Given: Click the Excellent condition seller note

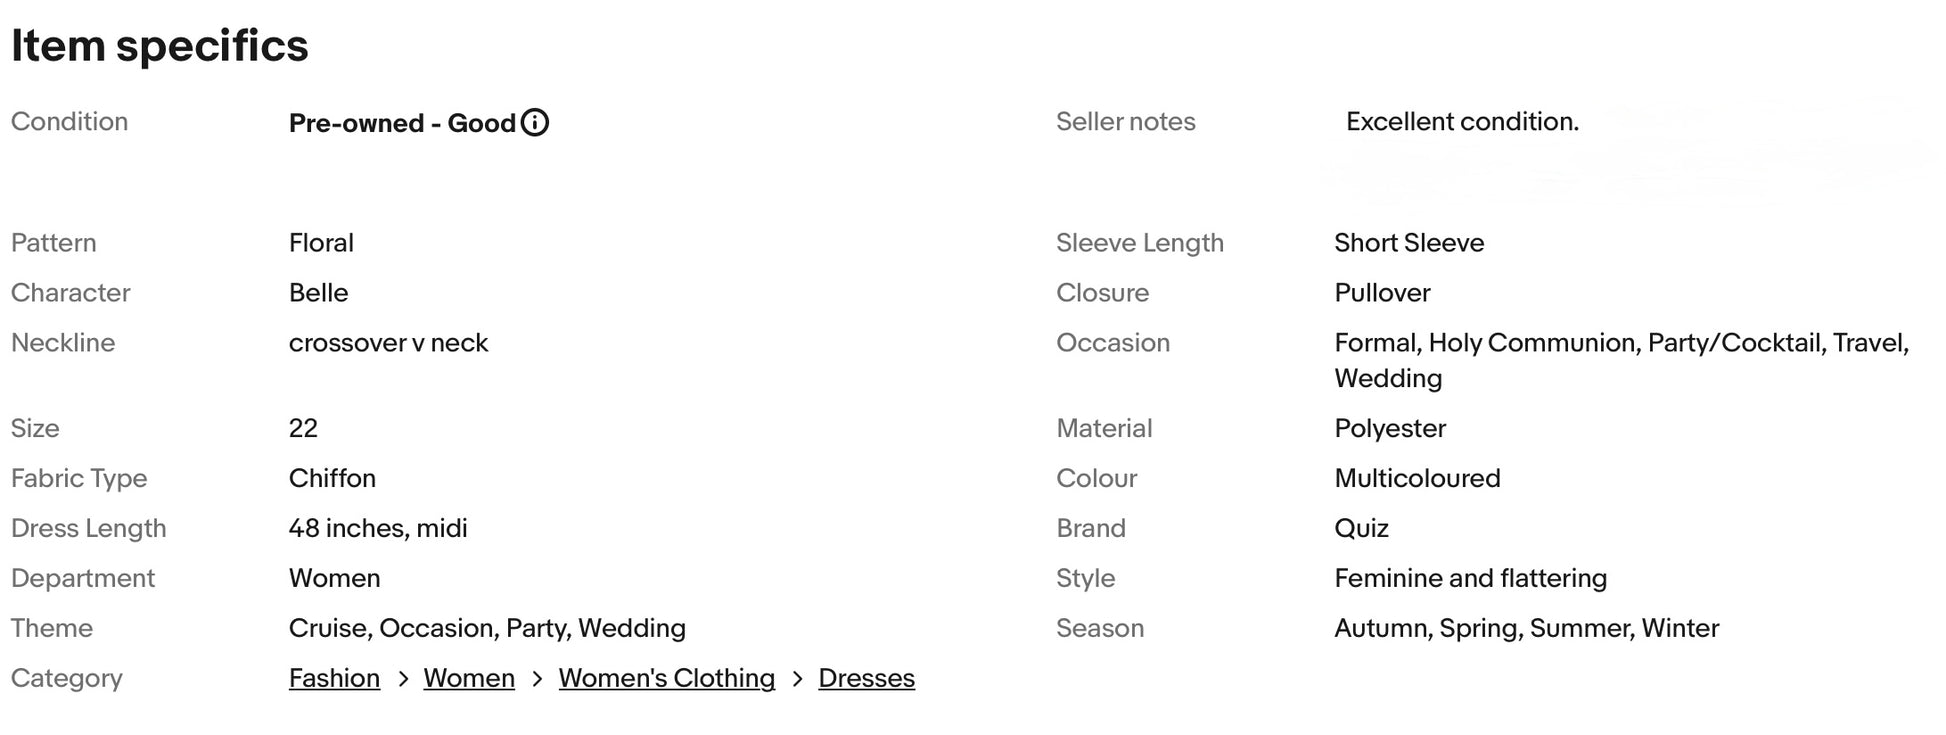Looking at the screenshot, I should [1462, 122].
